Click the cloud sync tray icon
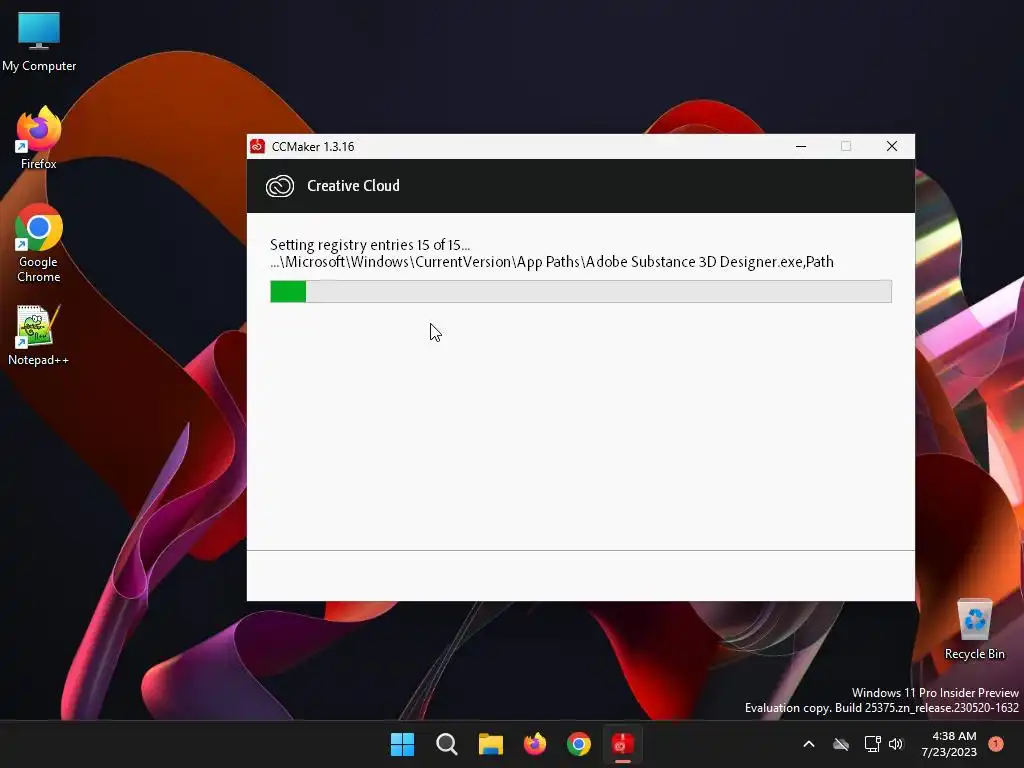Image resolution: width=1024 pixels, height=768 pixels. click(x=841, y=744)
